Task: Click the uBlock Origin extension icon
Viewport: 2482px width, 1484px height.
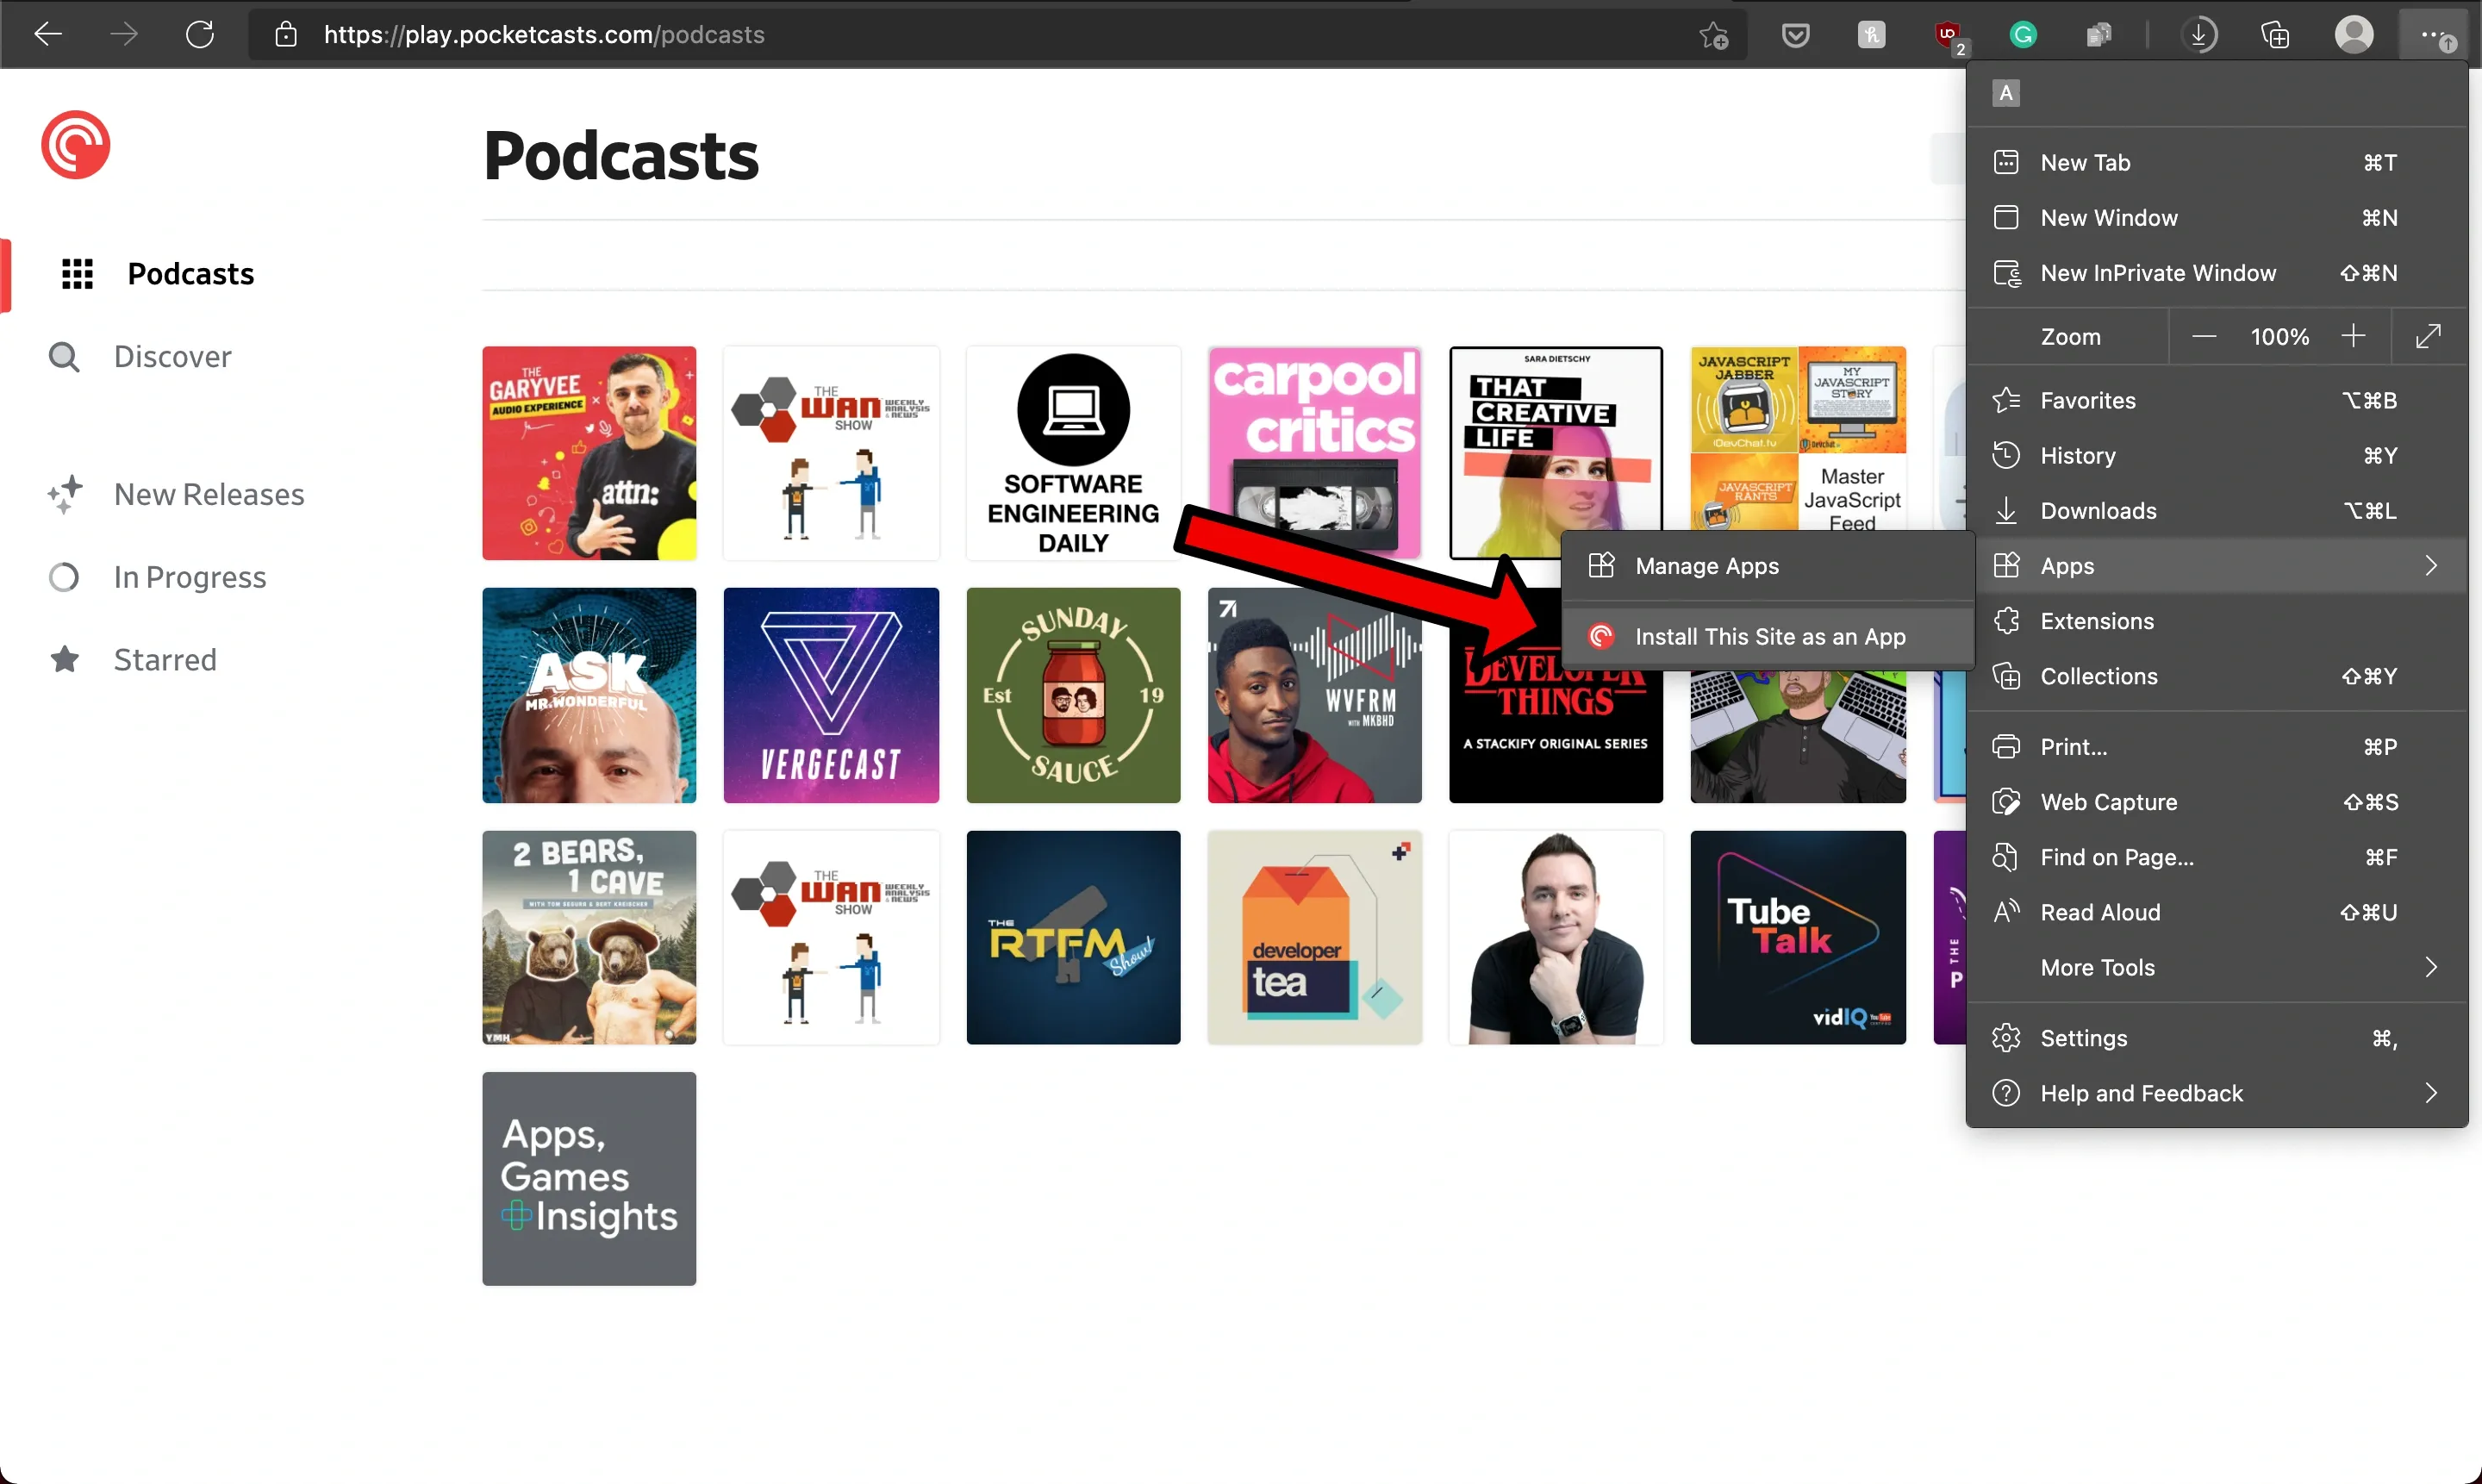Action: click(x=1947, y=35)
